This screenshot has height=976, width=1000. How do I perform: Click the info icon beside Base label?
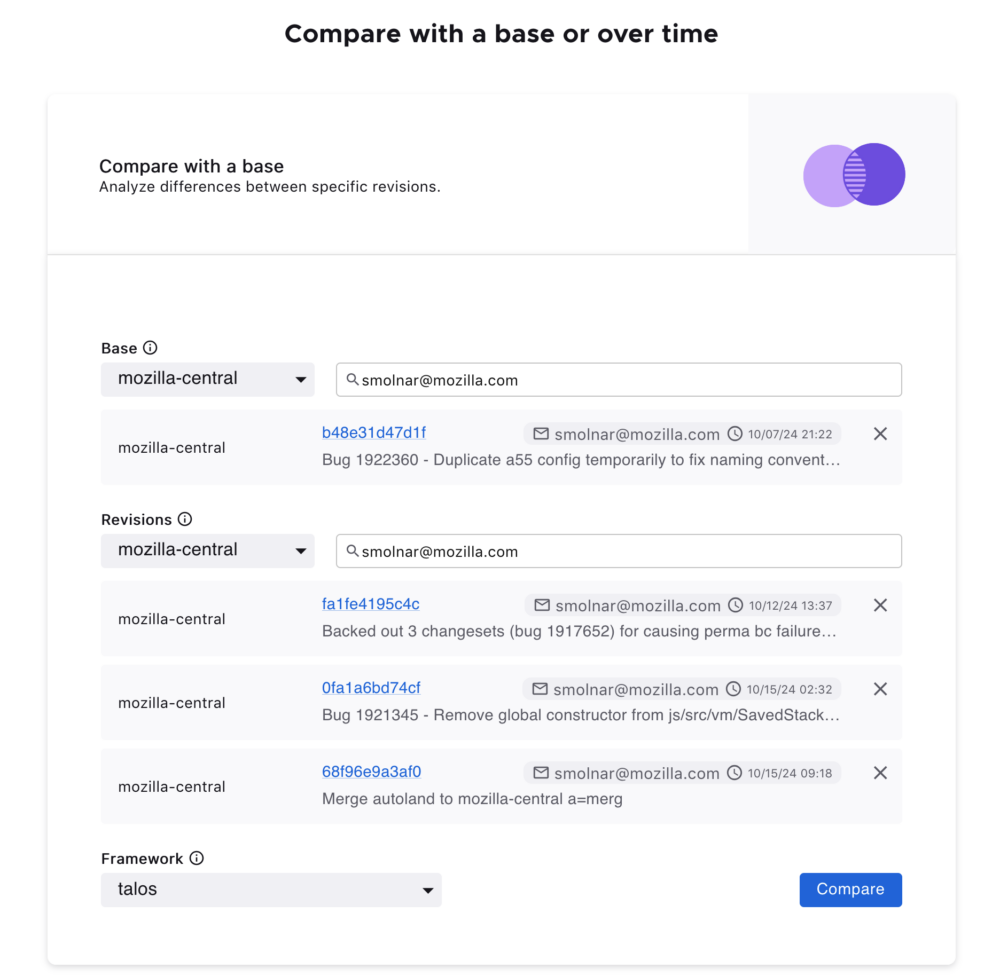(150, 347)
